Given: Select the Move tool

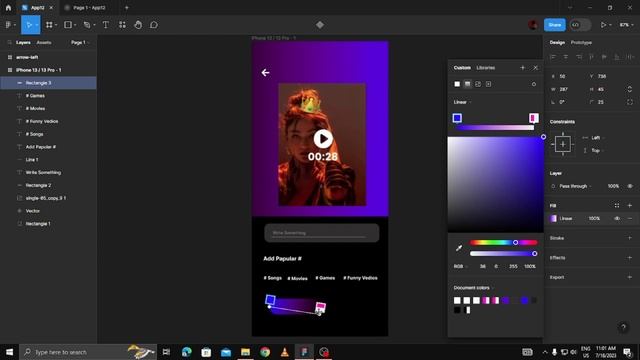Looking at the screenshot, I should (29, 25).
